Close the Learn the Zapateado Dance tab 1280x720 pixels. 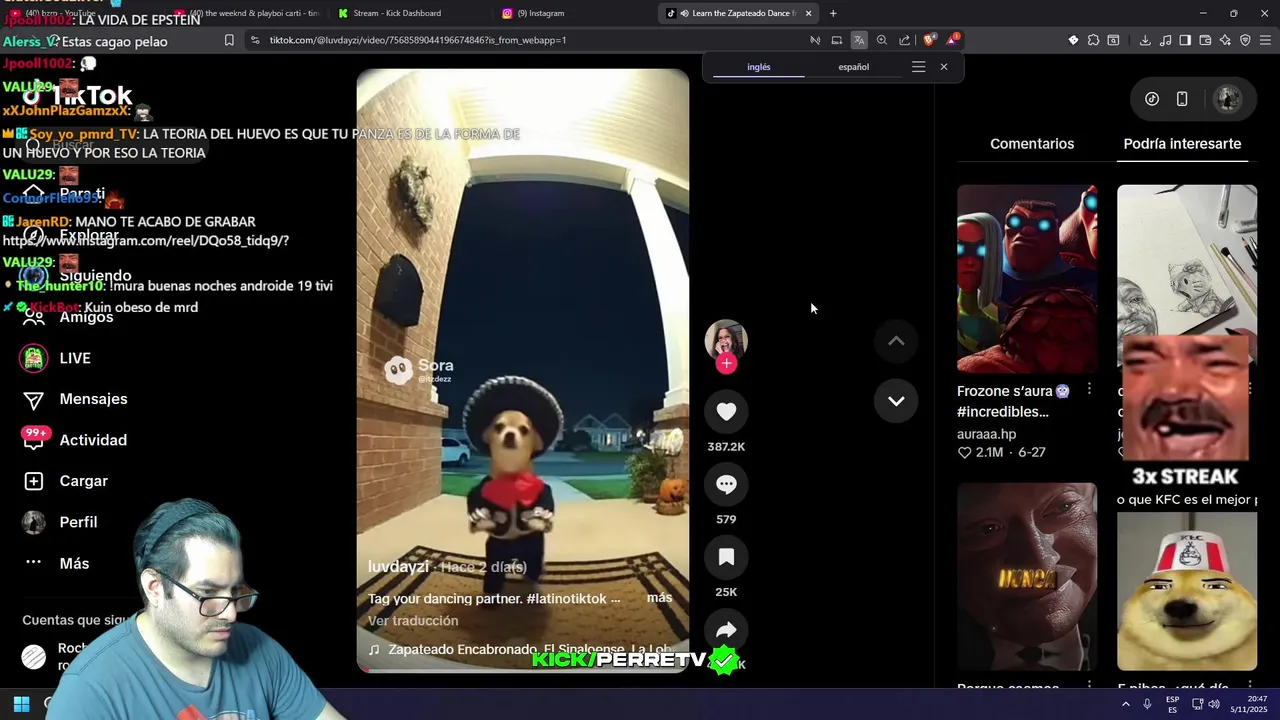(x=808, y=13)
